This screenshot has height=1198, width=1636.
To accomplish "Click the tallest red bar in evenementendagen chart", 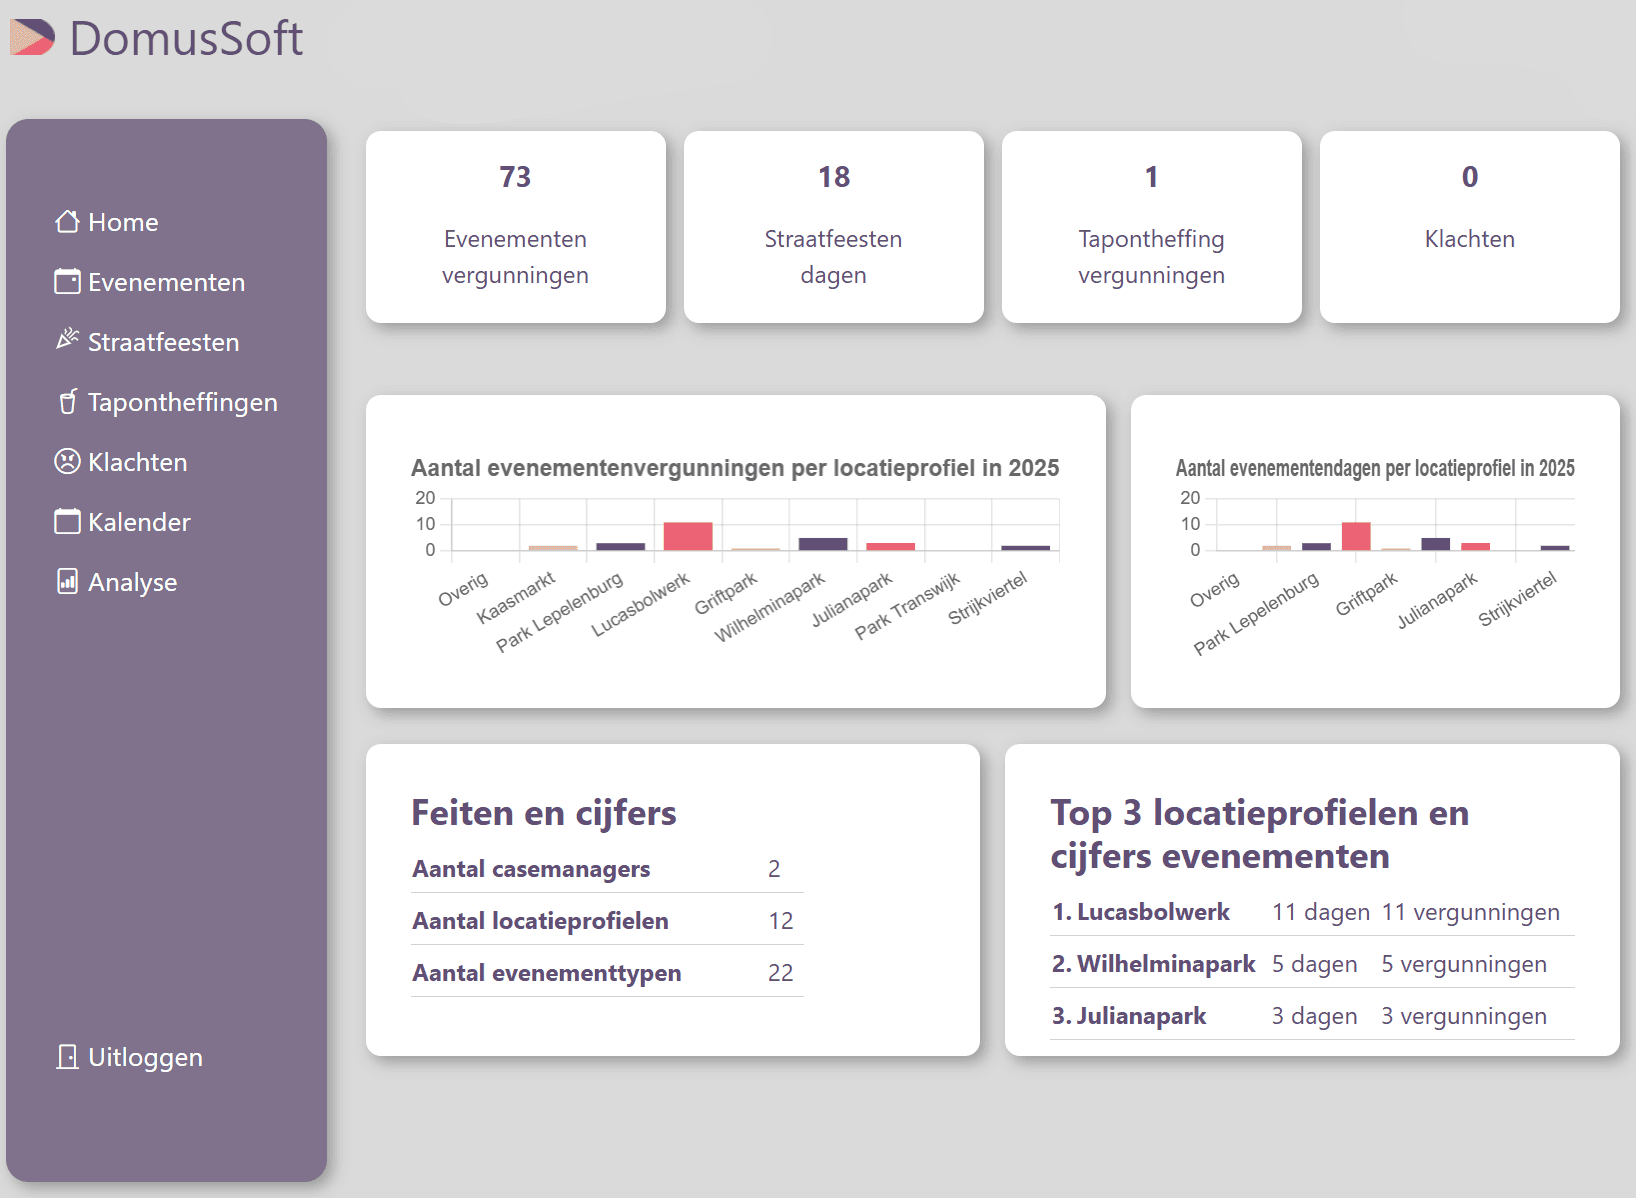I will pyautogui.click(x=1356, y=536).
